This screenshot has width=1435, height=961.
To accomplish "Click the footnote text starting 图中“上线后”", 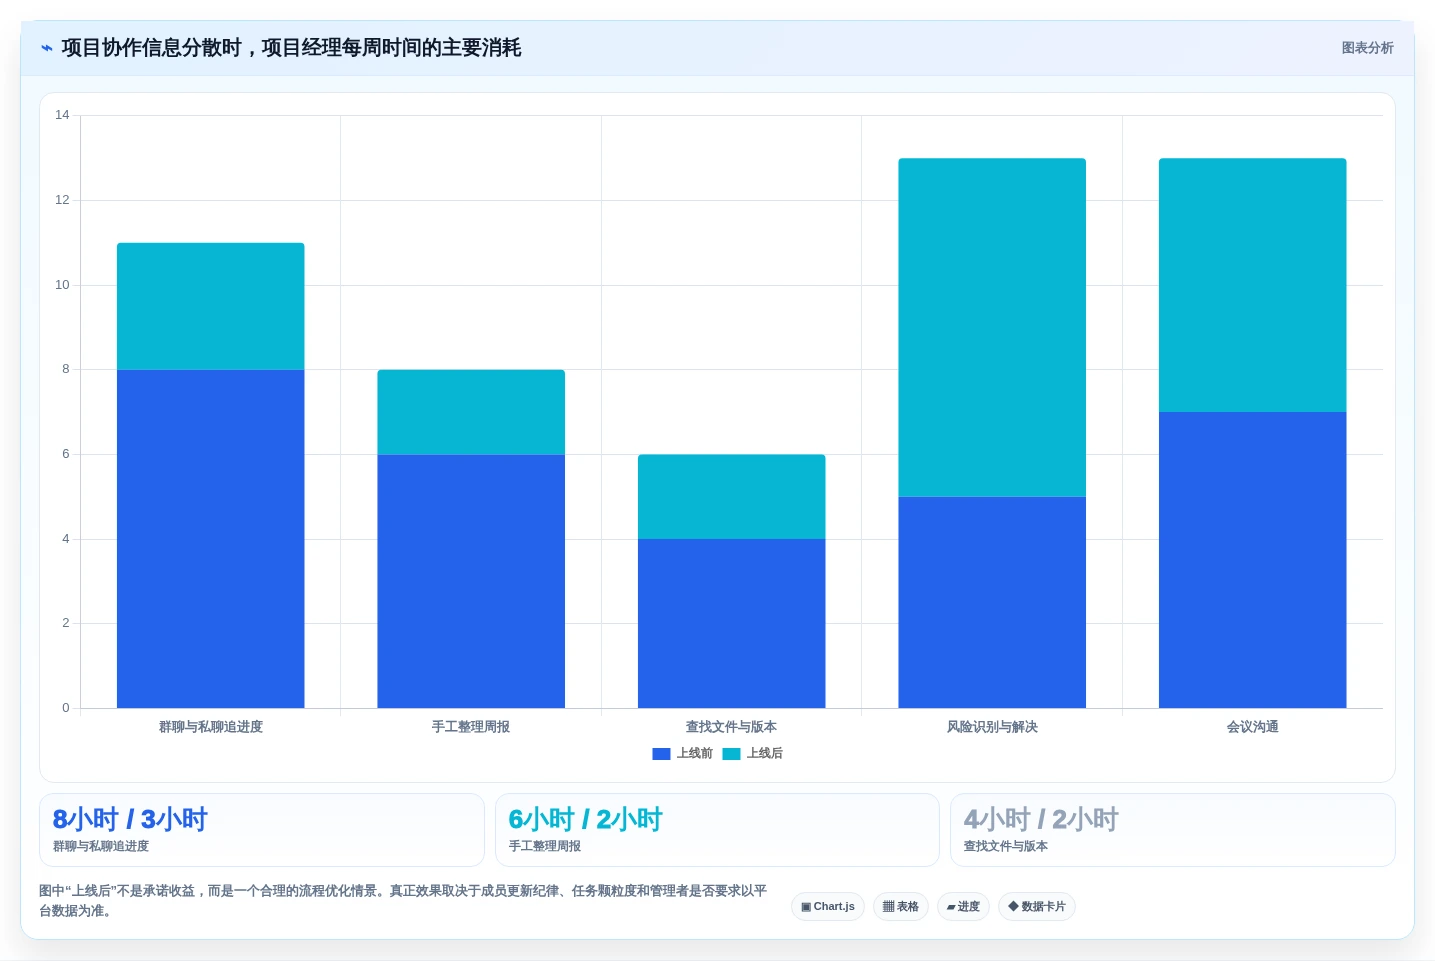I will (403, 901).
